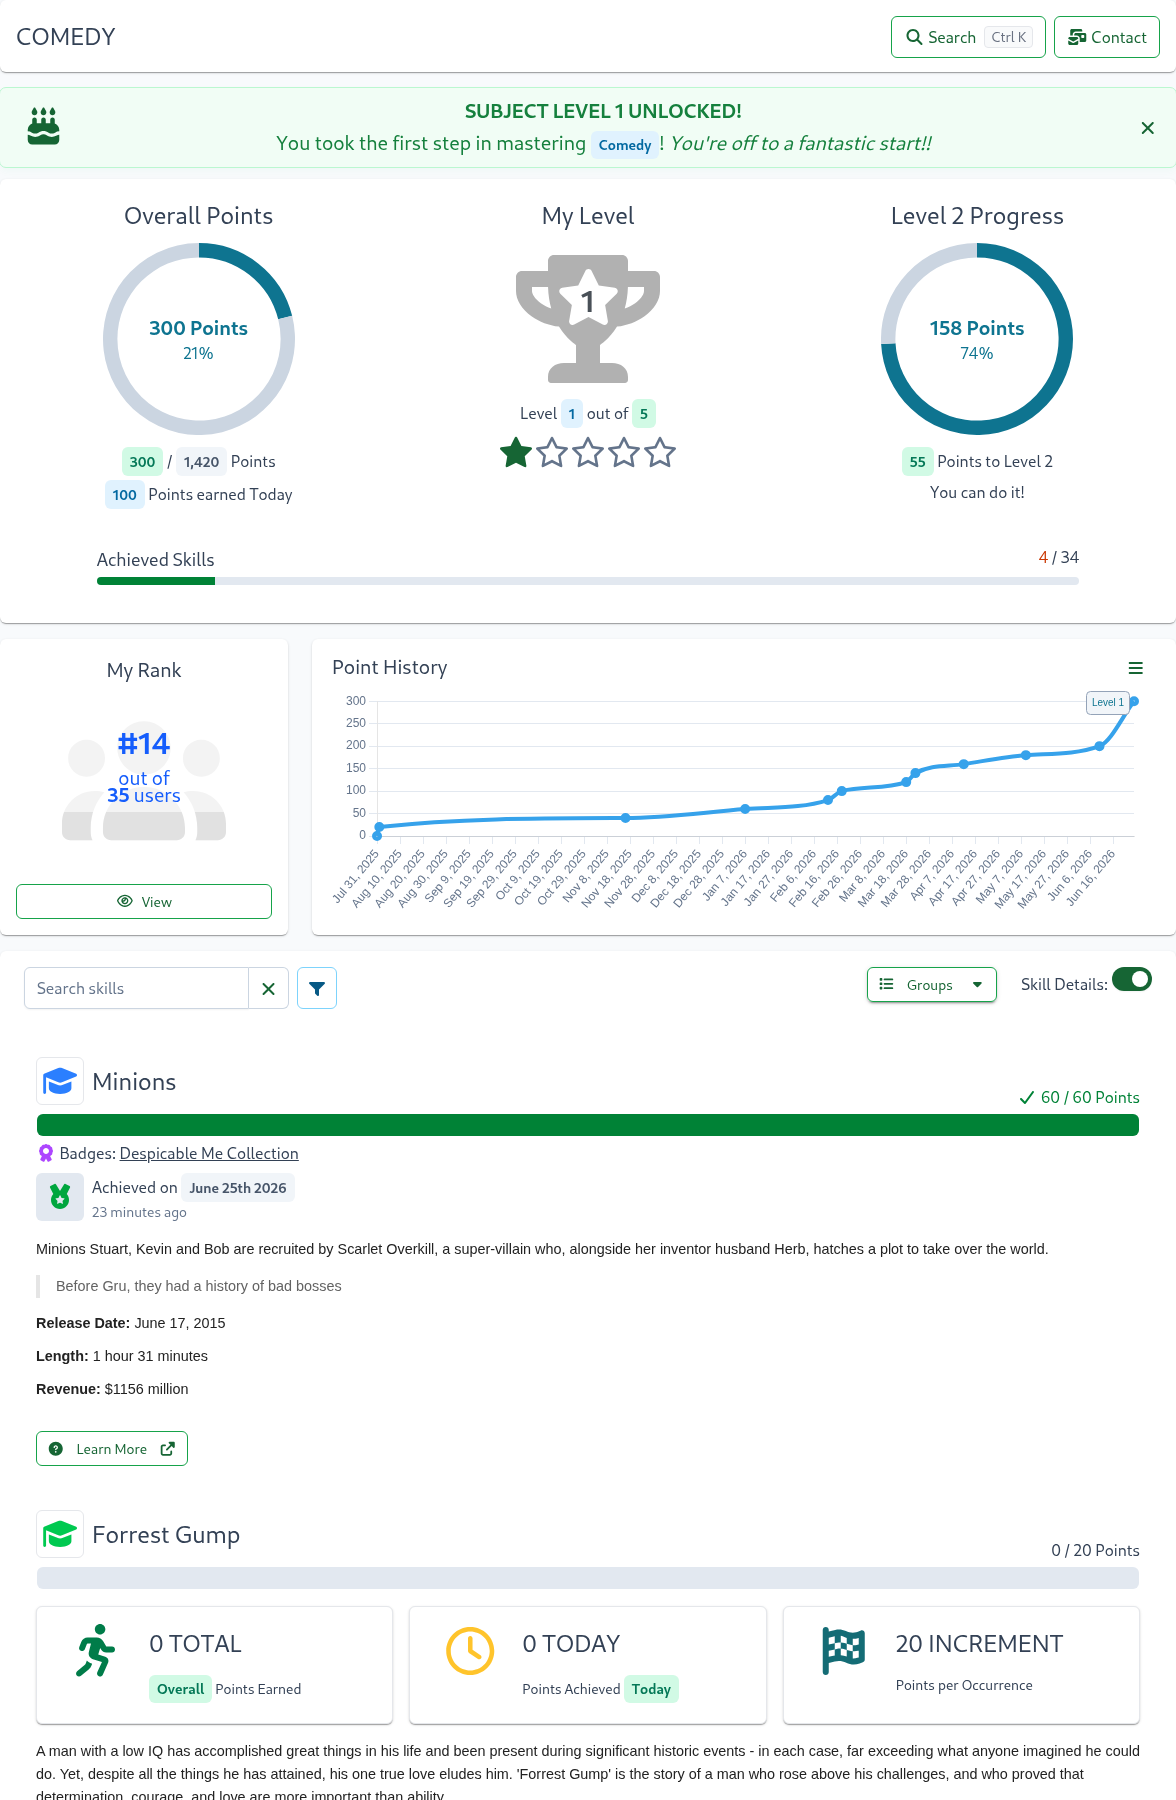The height and width of the screenshot is (1800, 1176).
Task: Focus the Search skills input field
Action: pos(136,988)
